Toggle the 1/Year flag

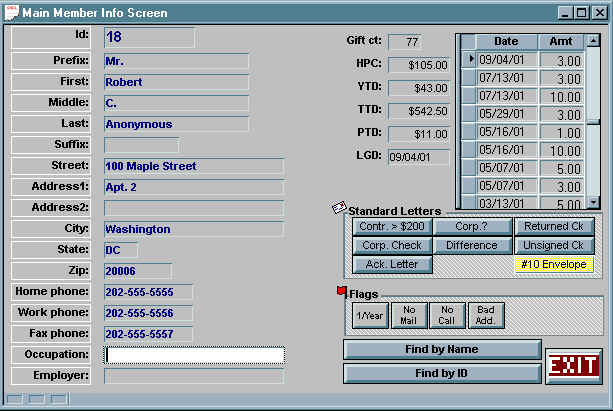(x=369, y=315)
